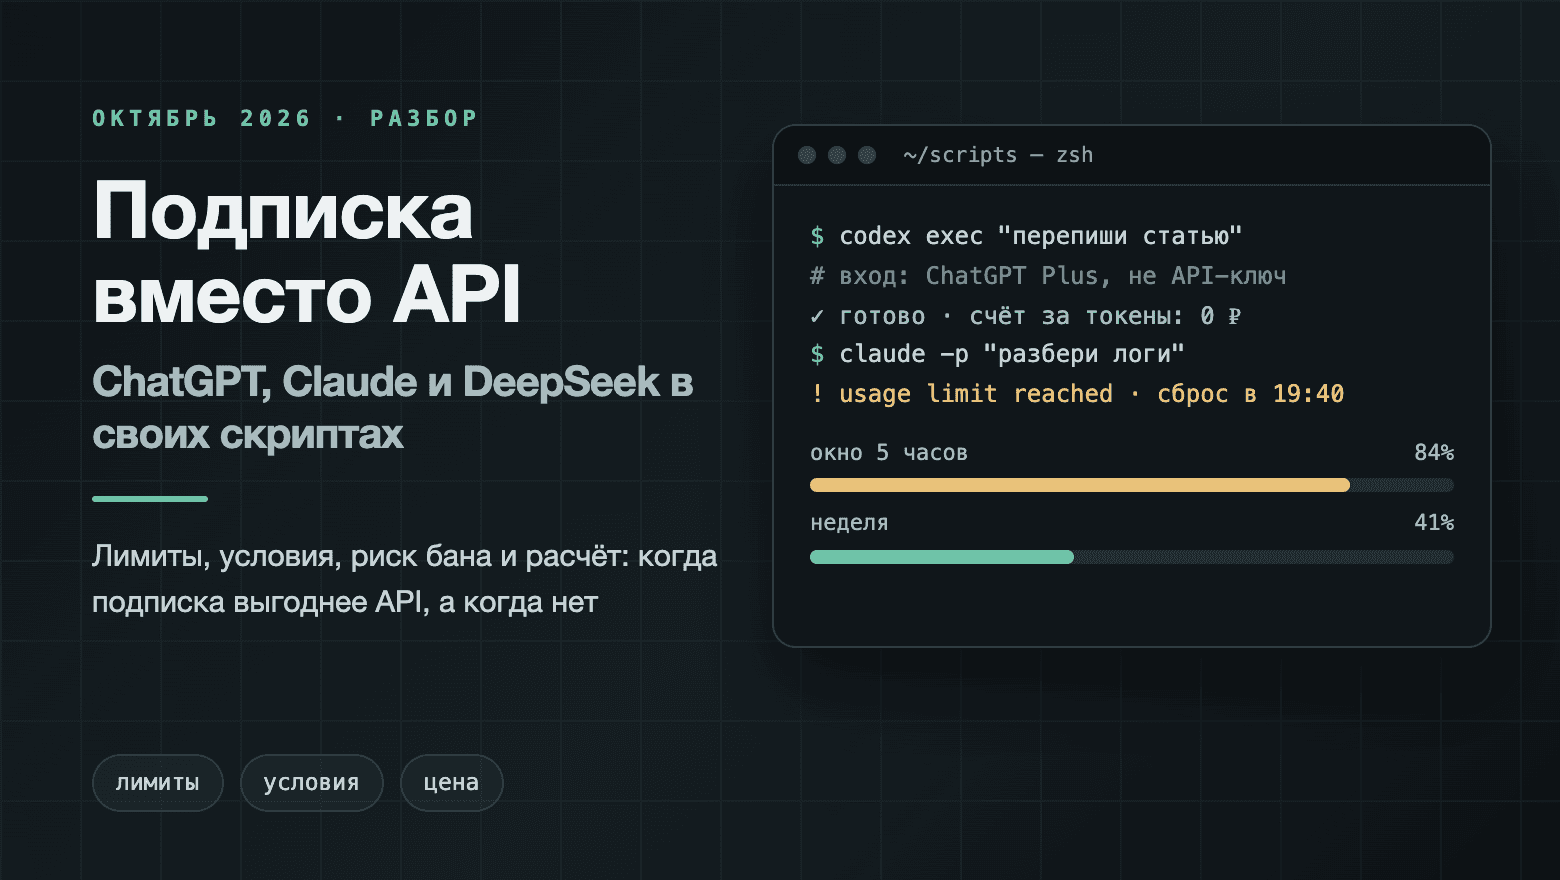Click the "цена" tag pill
The width and height of the screenshot is (1560, 880).
point(451,783)
